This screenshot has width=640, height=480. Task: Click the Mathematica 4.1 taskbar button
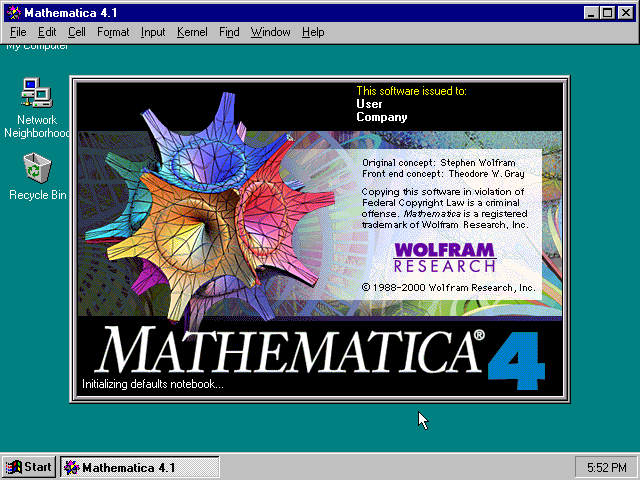tap(140, 467)
